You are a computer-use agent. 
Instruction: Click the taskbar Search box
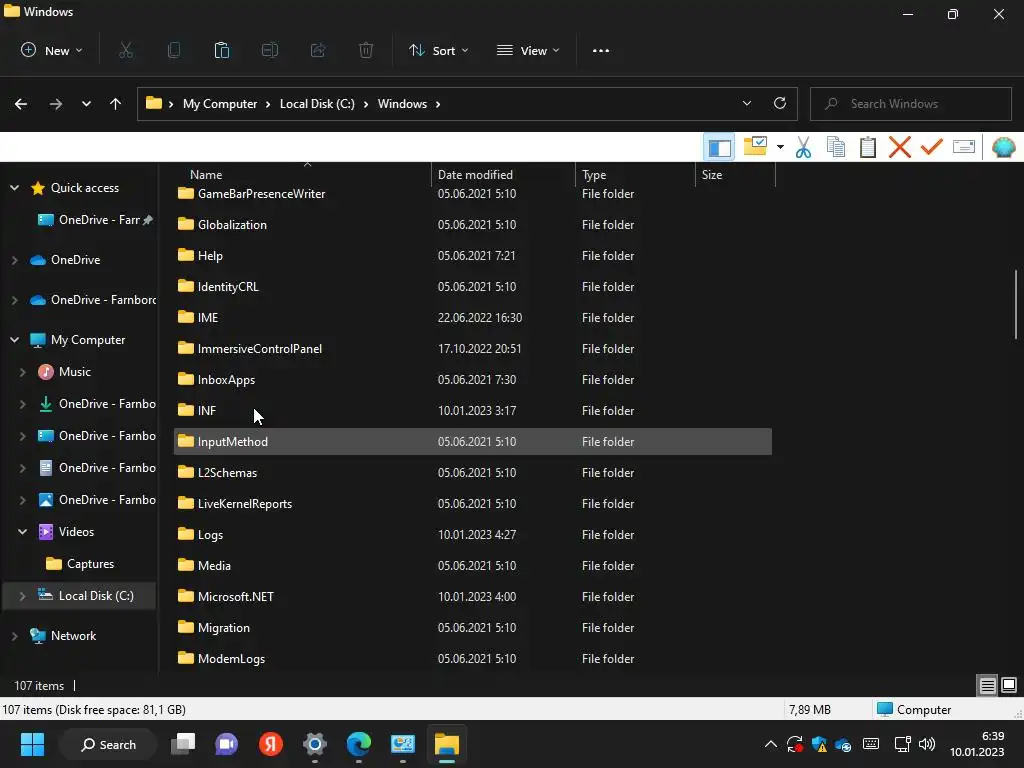108,744
